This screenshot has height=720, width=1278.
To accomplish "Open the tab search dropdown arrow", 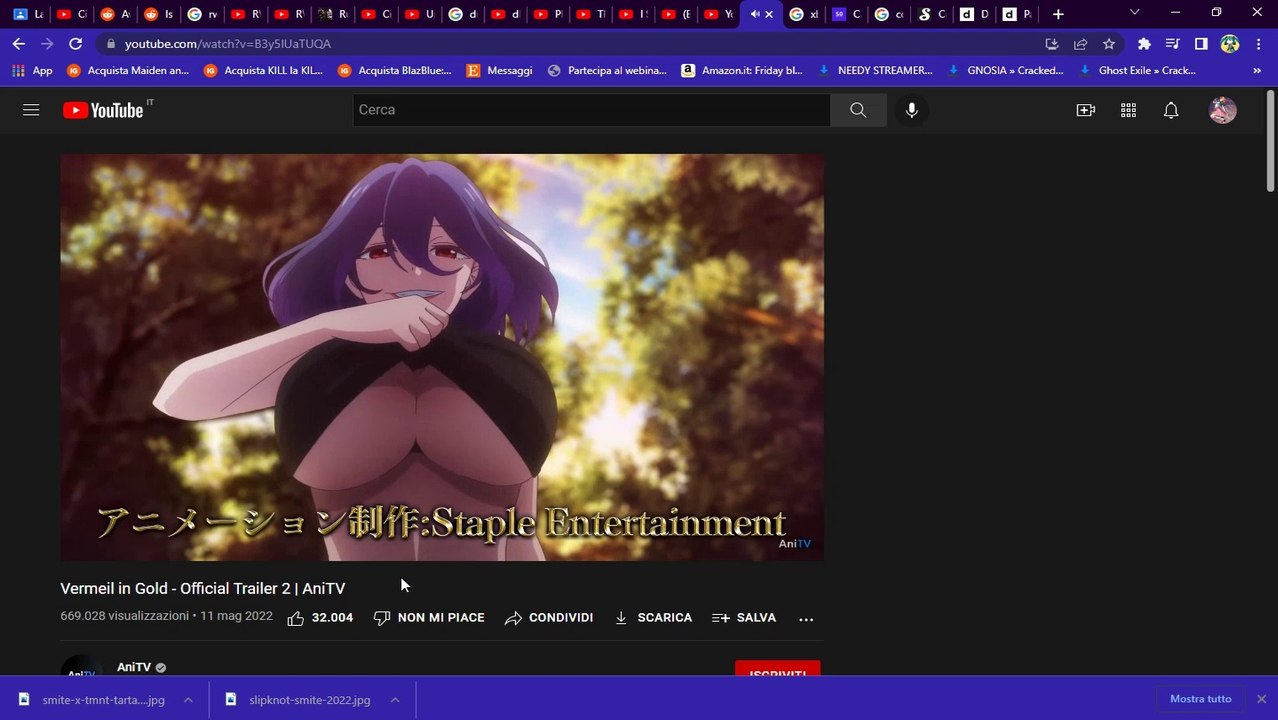I will coord(1134,13).
